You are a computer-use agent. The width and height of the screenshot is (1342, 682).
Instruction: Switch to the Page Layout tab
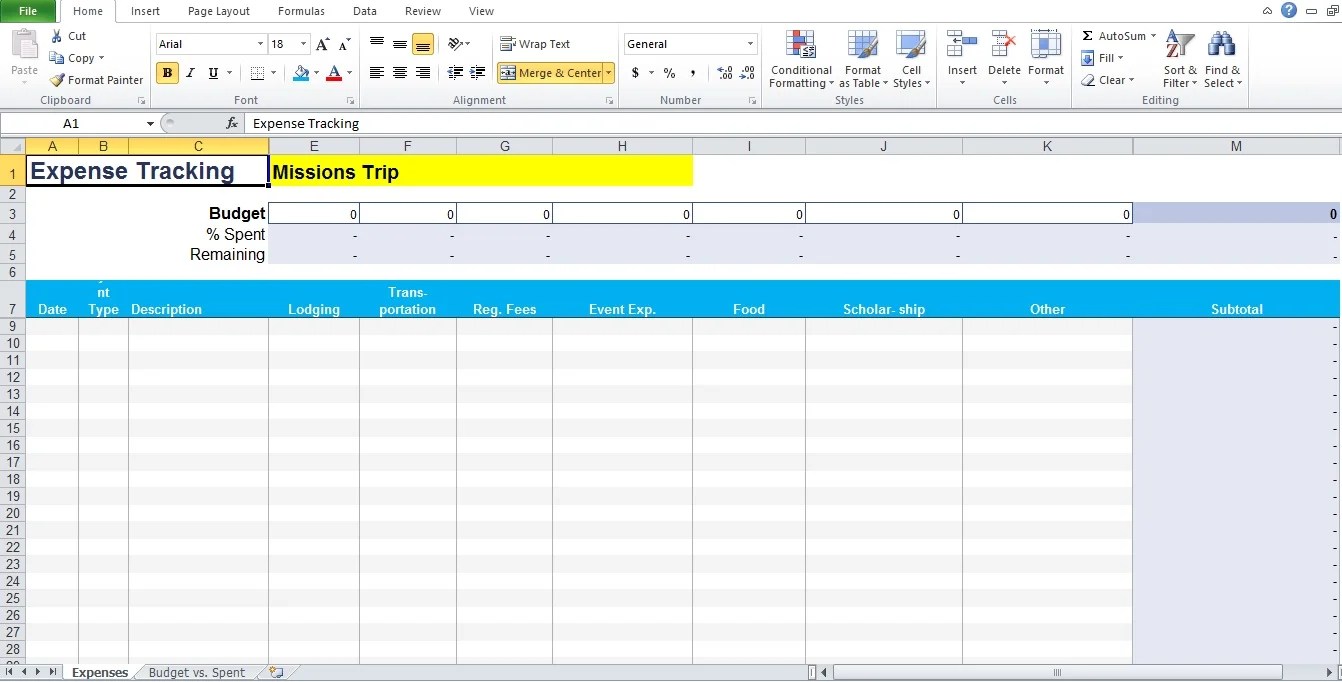(x=219, y=11)
